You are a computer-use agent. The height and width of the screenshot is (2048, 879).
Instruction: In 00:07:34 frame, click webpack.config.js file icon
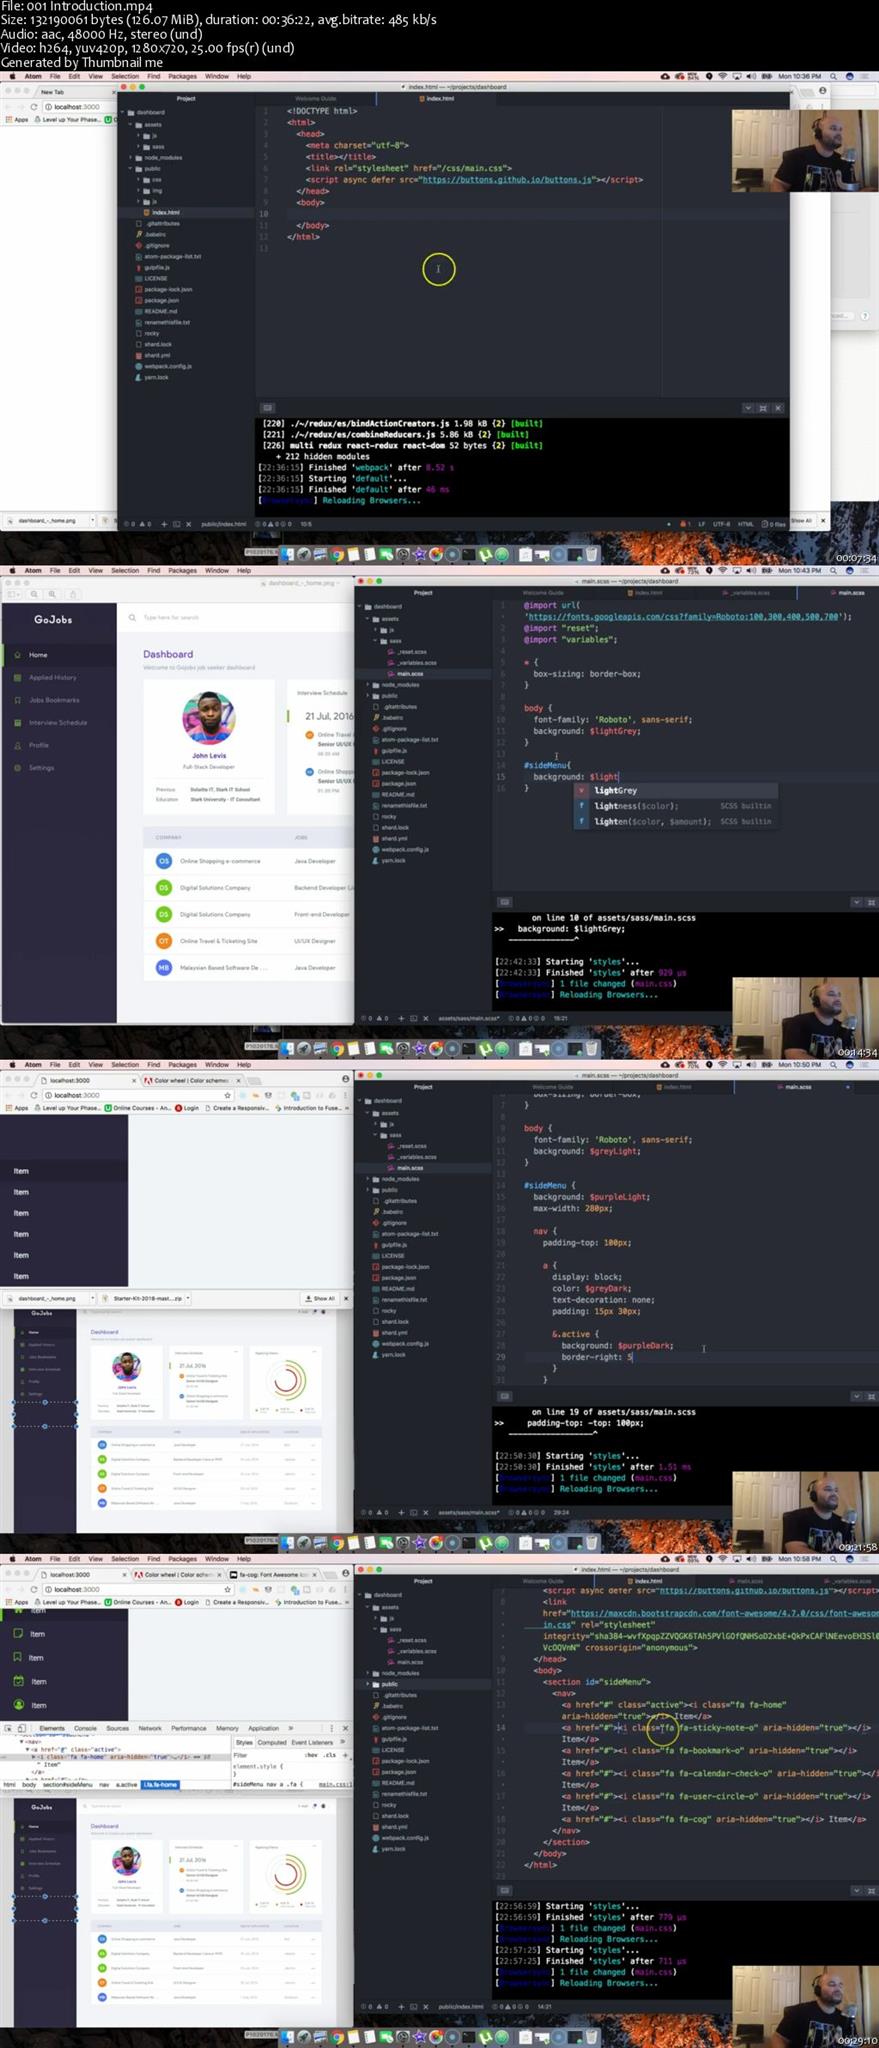(139, 367)
